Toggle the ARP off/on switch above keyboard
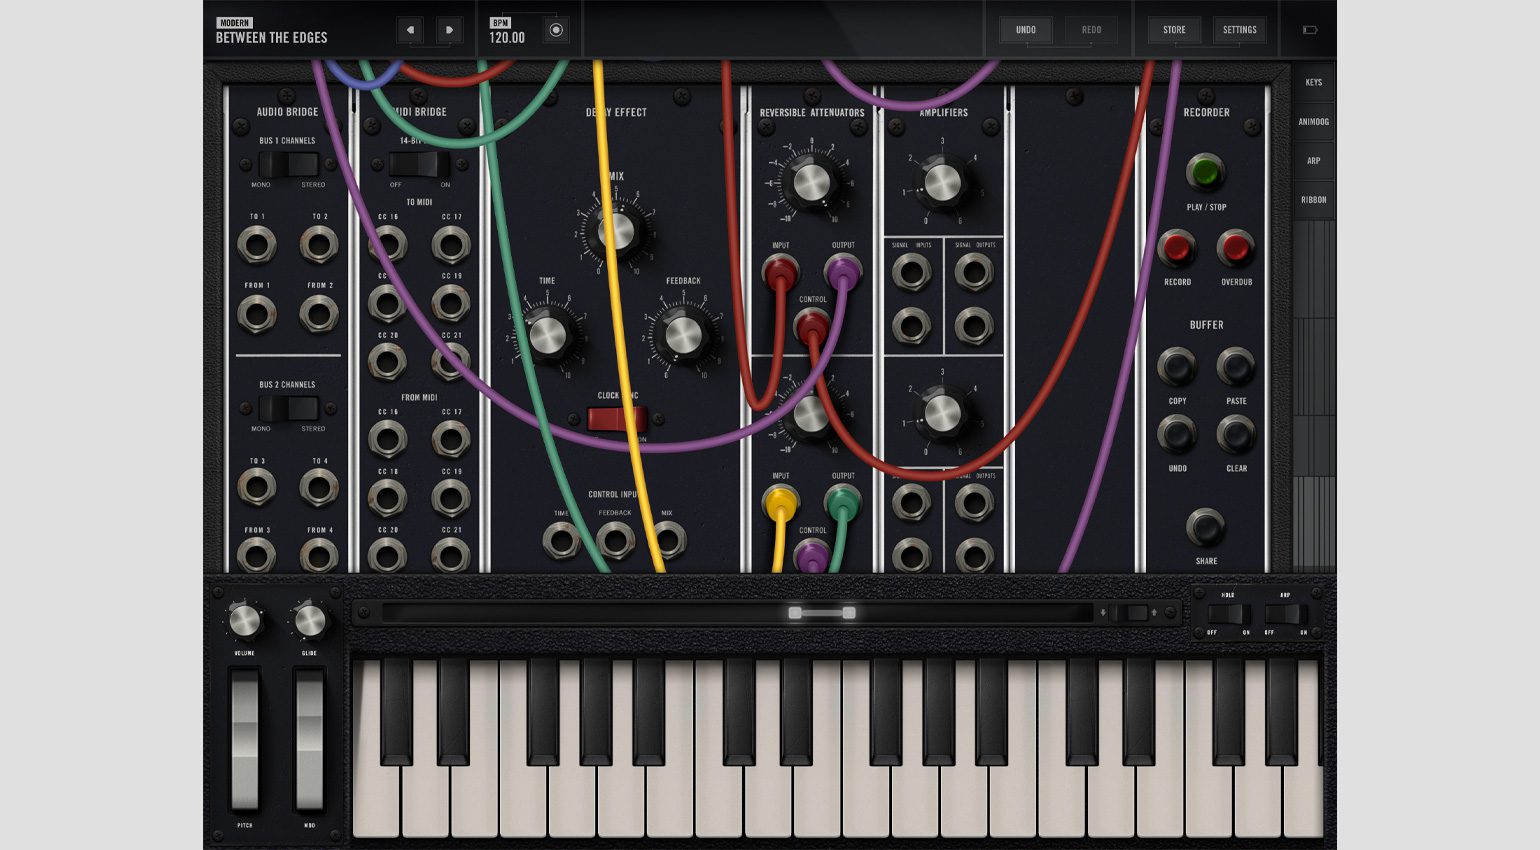Screen dimensions: 1540x850 tap(1286, 614)
